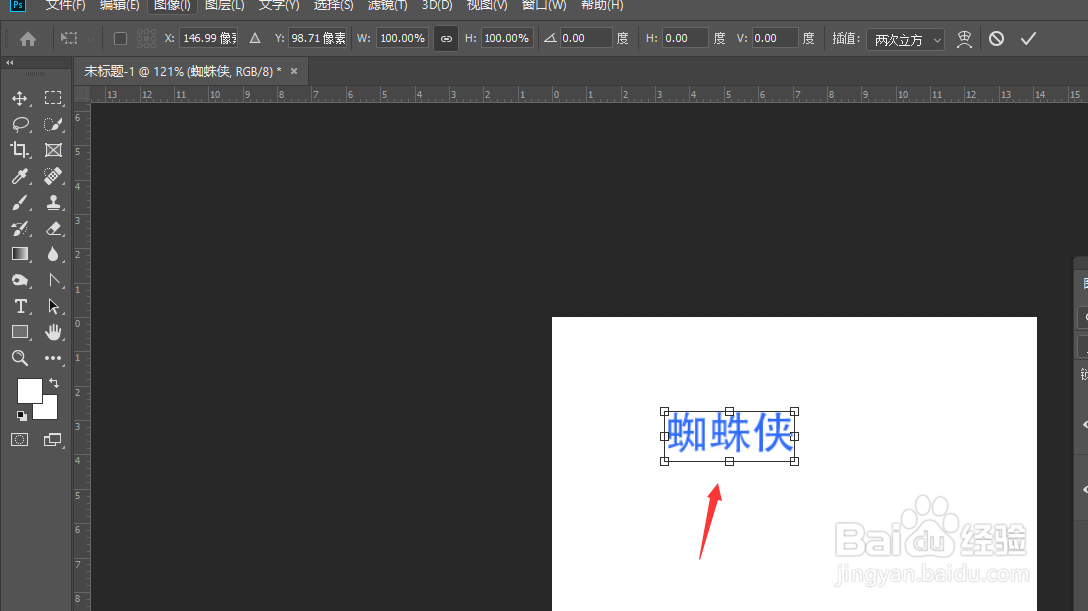The height and width of the screenshot is (611, 1088).
Task: Select the Lasso tool
Action: click(x=20, y=124)
